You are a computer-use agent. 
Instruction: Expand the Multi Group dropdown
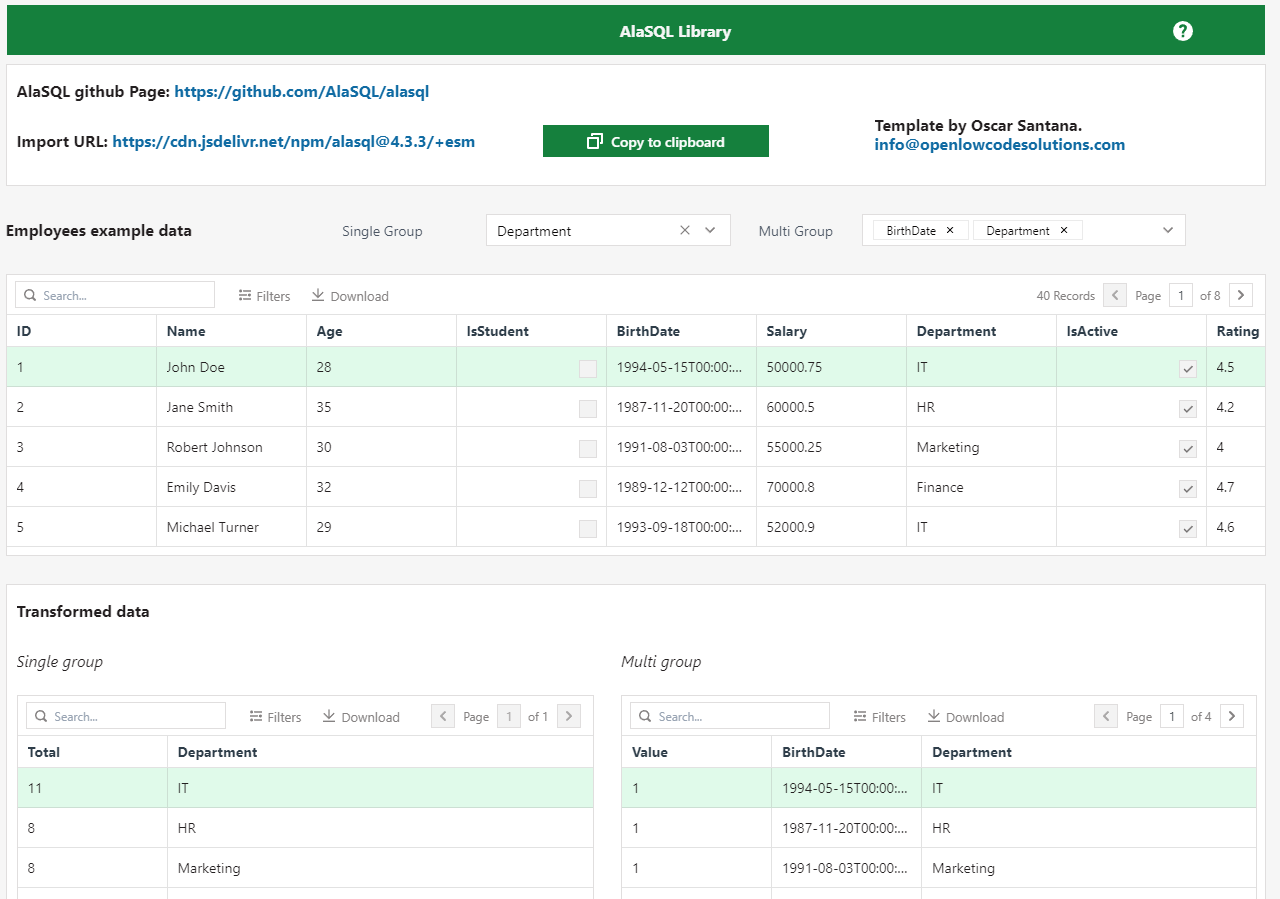coord(1168,231)
